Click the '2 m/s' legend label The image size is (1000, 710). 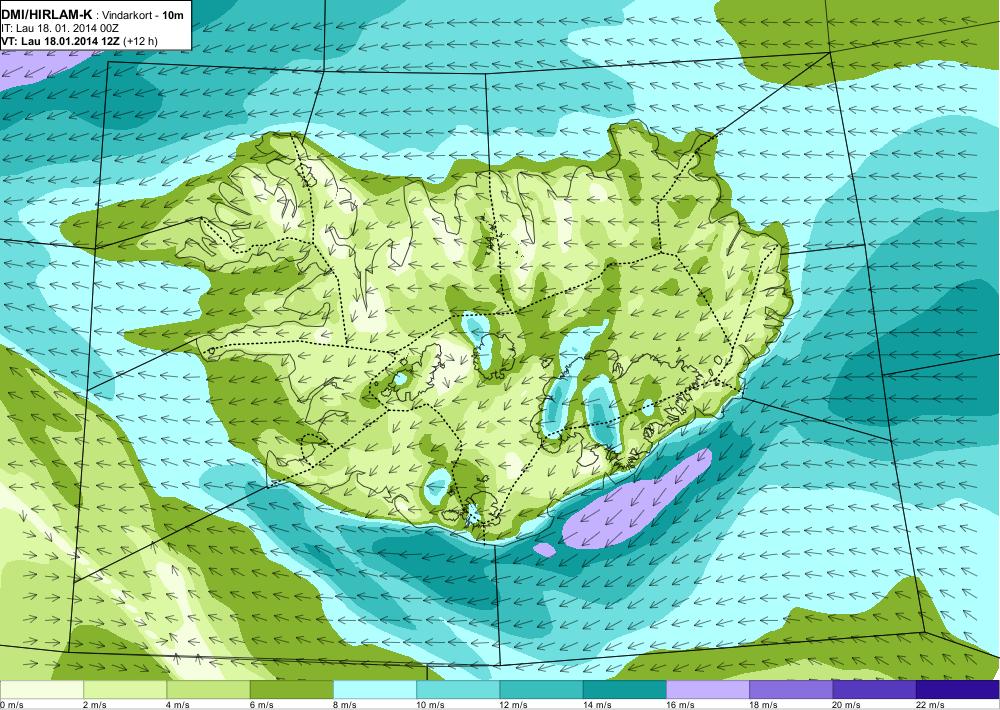[x=95, y=705]
